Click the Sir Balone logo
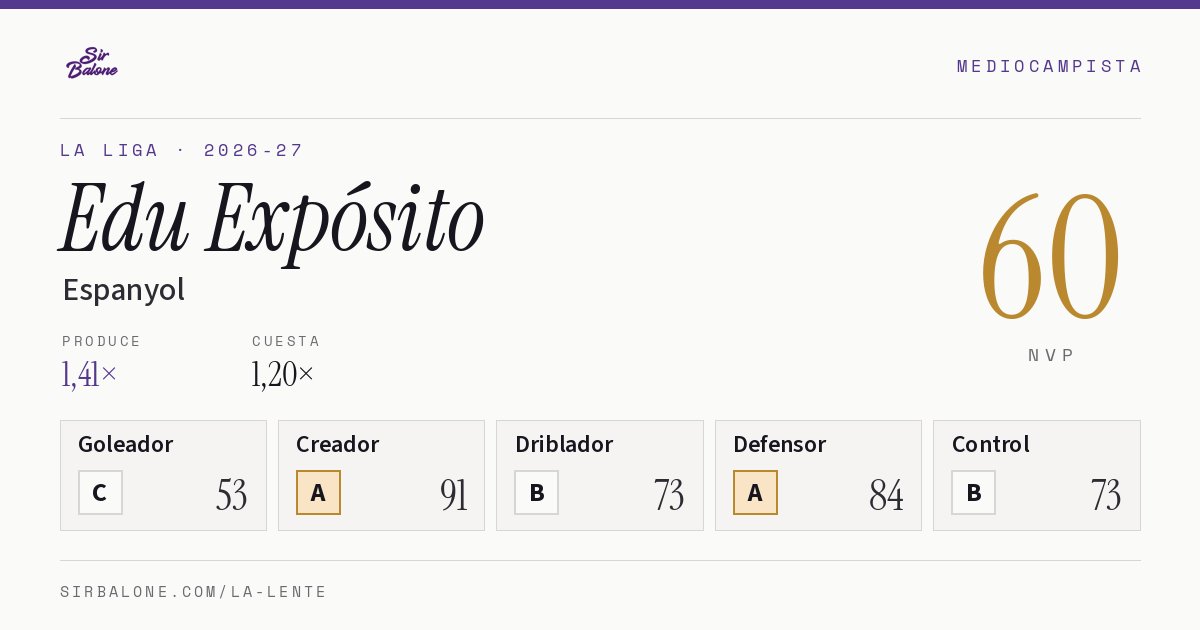 [92, 63]
